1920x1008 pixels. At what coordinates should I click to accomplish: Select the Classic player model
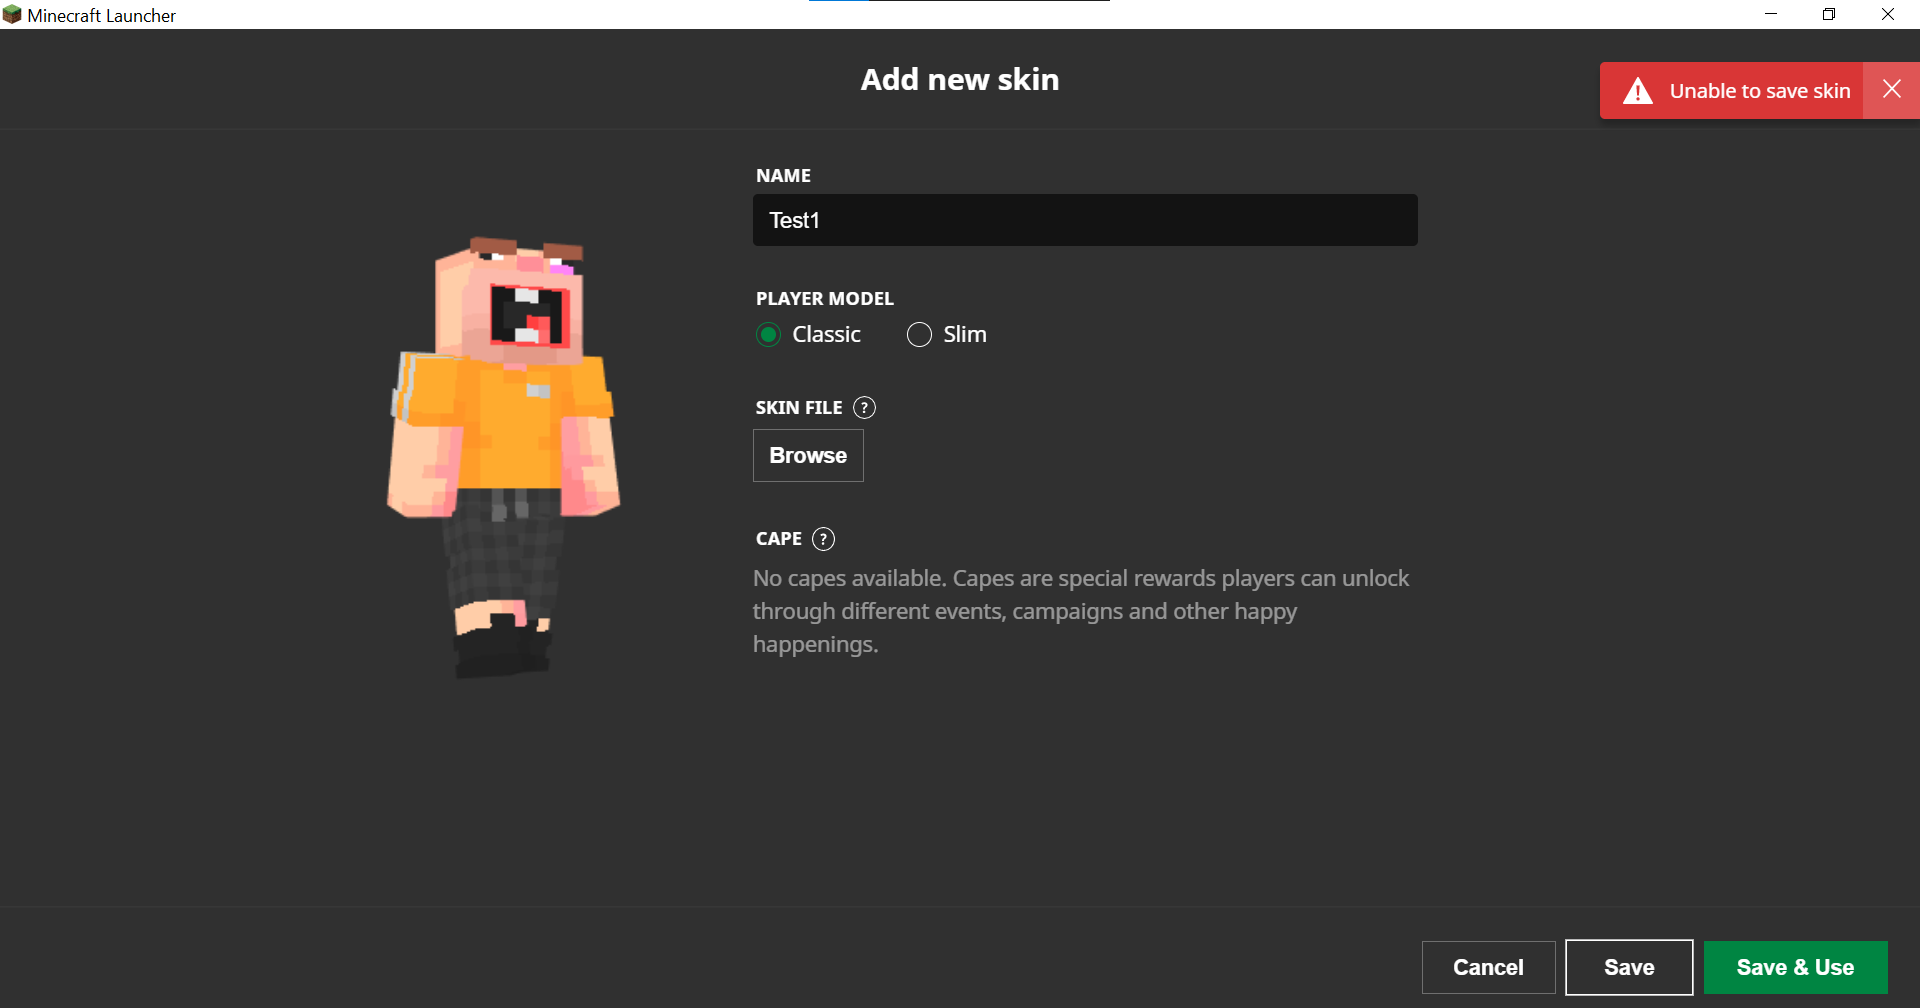(768, 335)
